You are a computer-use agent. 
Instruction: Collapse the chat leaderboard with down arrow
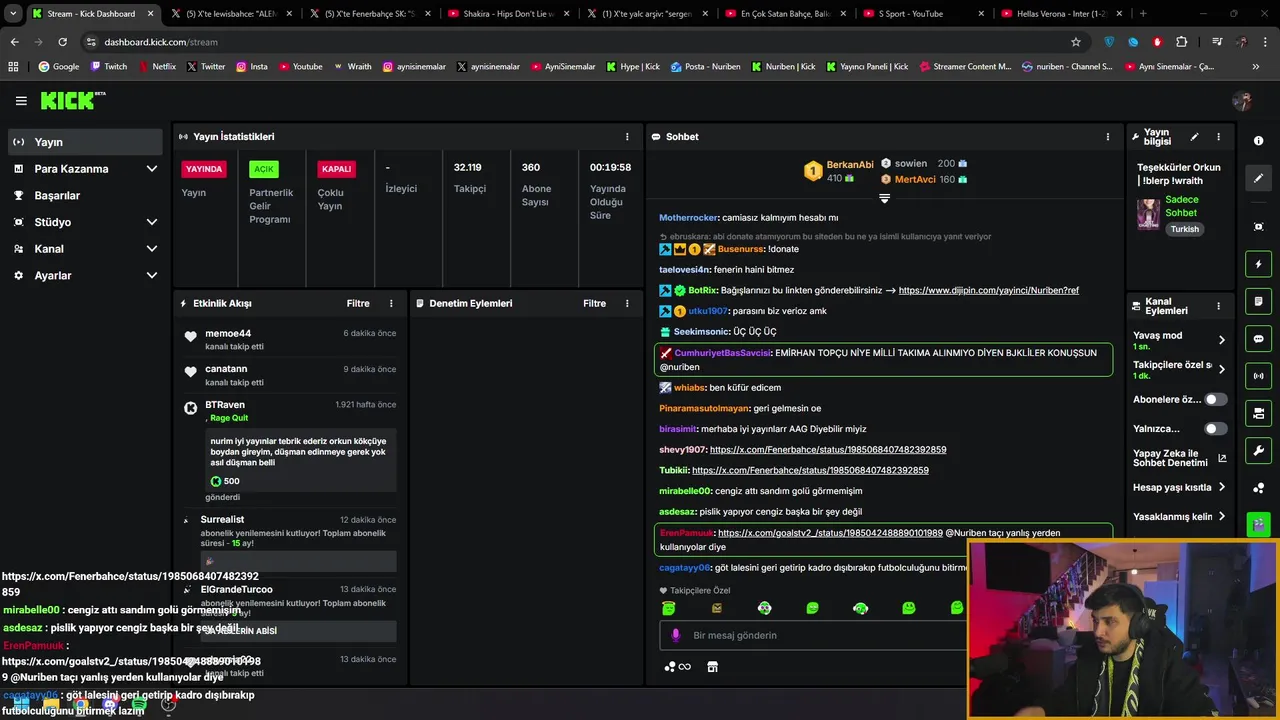[884, 199]
